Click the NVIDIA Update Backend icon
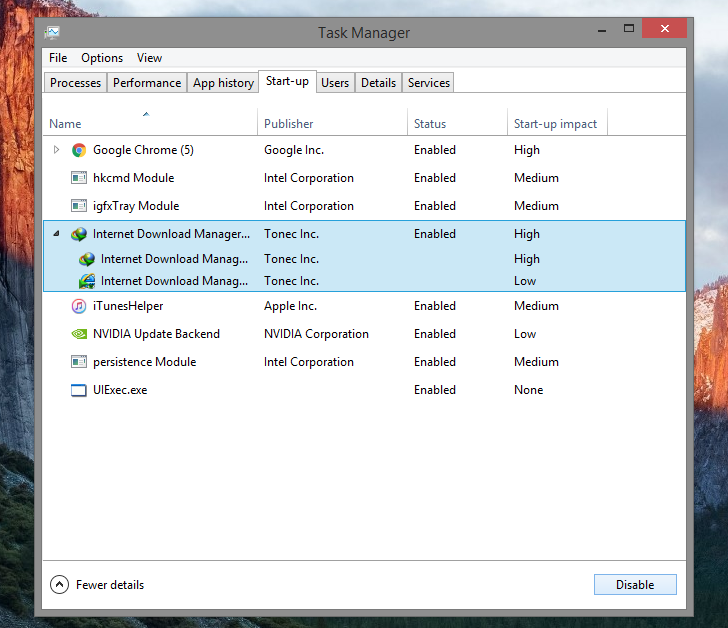 [x=79, y=334]
